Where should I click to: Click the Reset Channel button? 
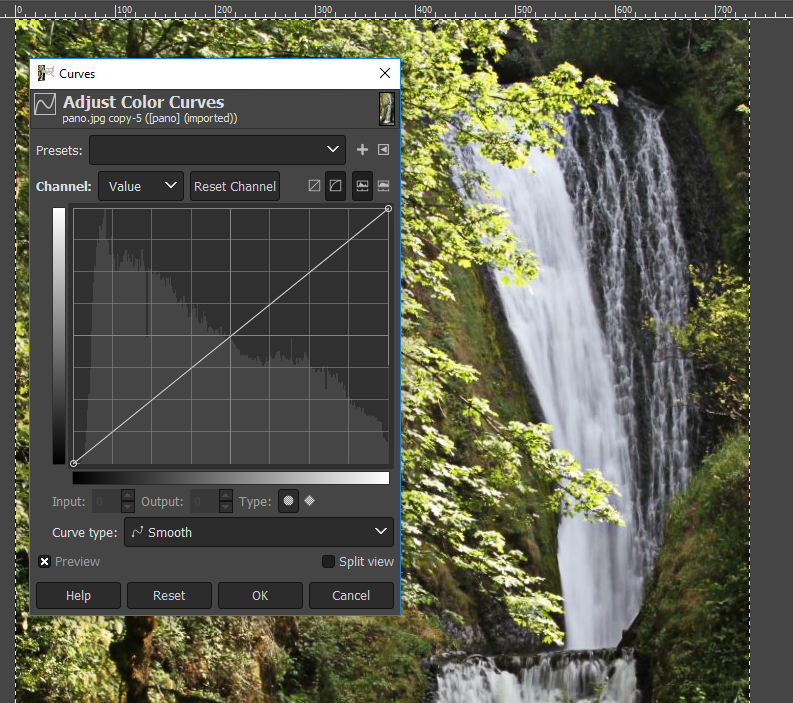pyautogui.click(x=235, y=186)
